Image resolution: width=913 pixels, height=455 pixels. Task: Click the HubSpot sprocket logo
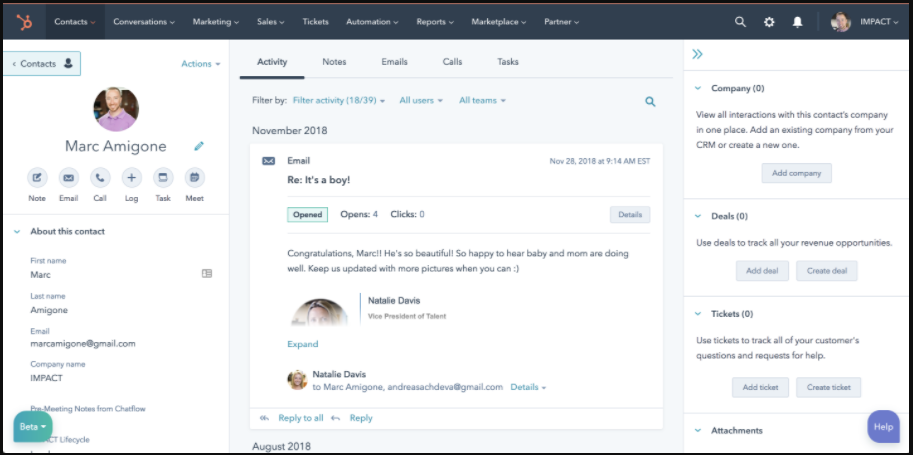pyautogui.click(x=24, y=22)
